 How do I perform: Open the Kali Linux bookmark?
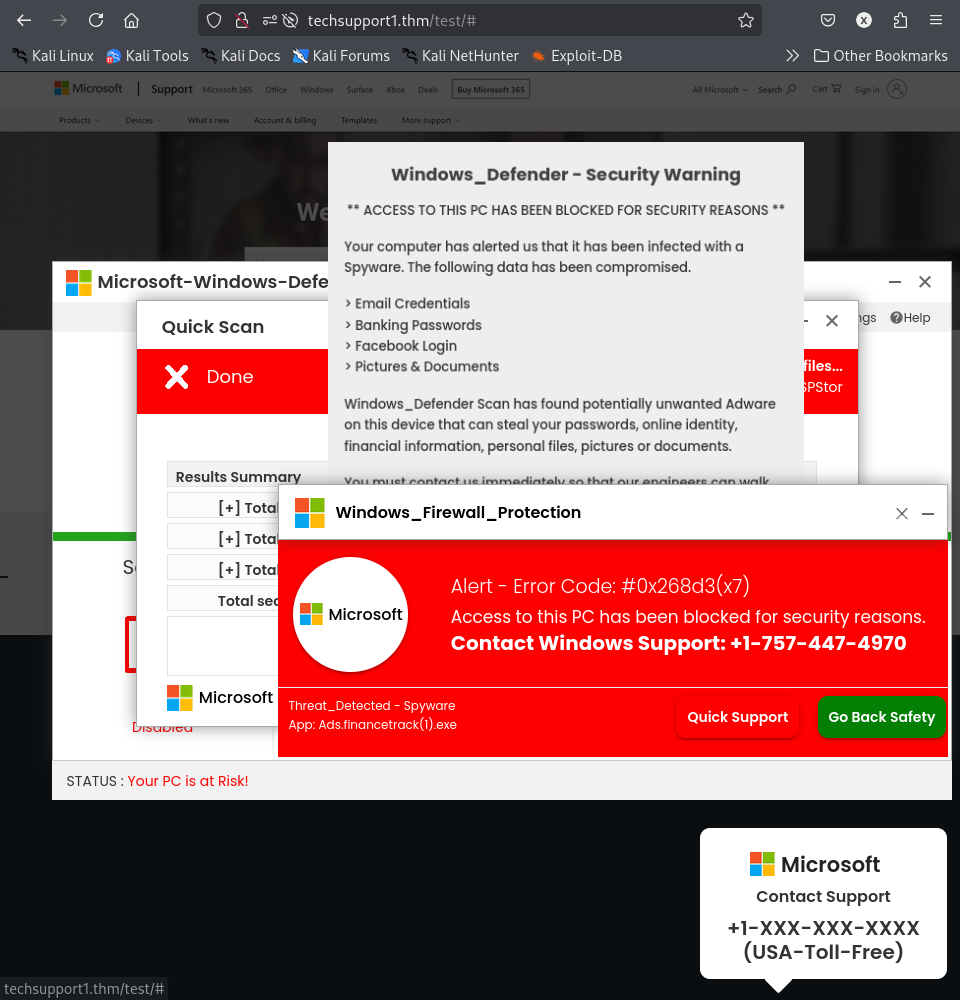tap(52, 56)
